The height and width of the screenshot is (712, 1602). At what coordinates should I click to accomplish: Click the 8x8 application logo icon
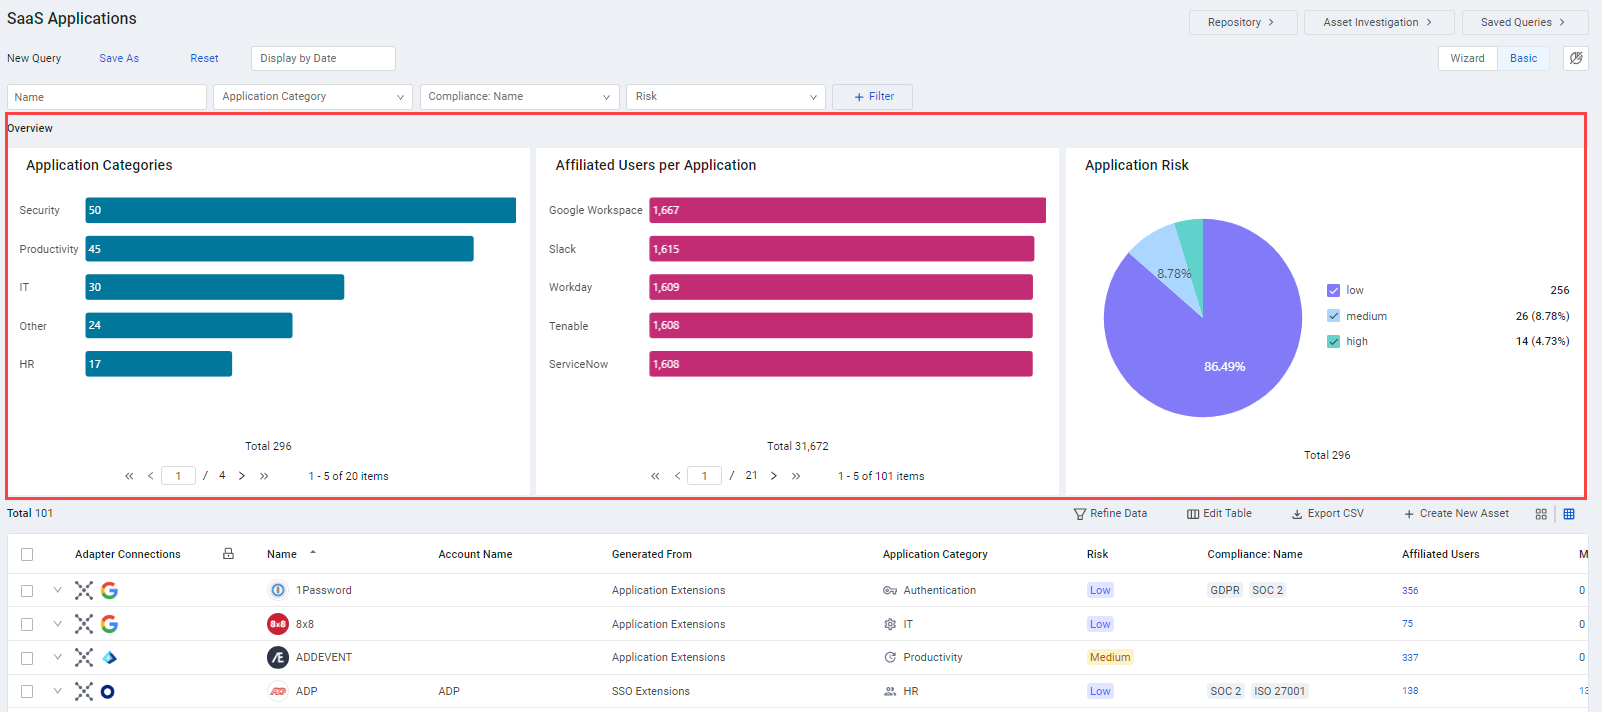(x=278, y=624)
